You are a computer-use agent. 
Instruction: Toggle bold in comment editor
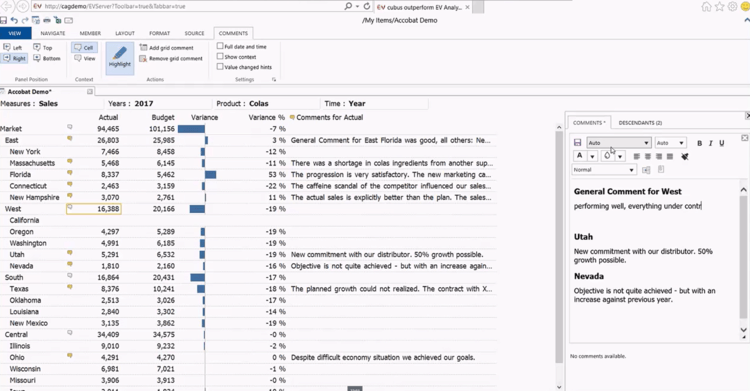tap(699, 143)
